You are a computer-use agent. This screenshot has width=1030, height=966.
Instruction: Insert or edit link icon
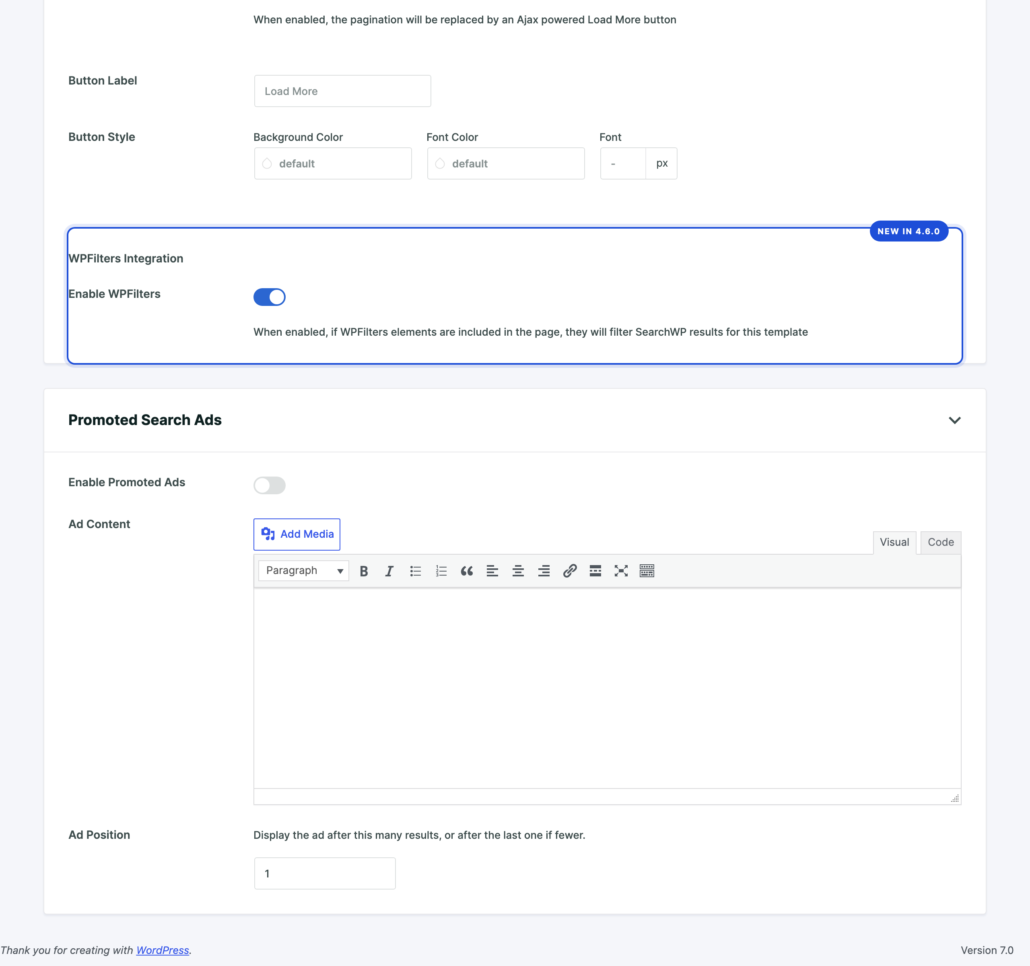(x=570, y=571)
